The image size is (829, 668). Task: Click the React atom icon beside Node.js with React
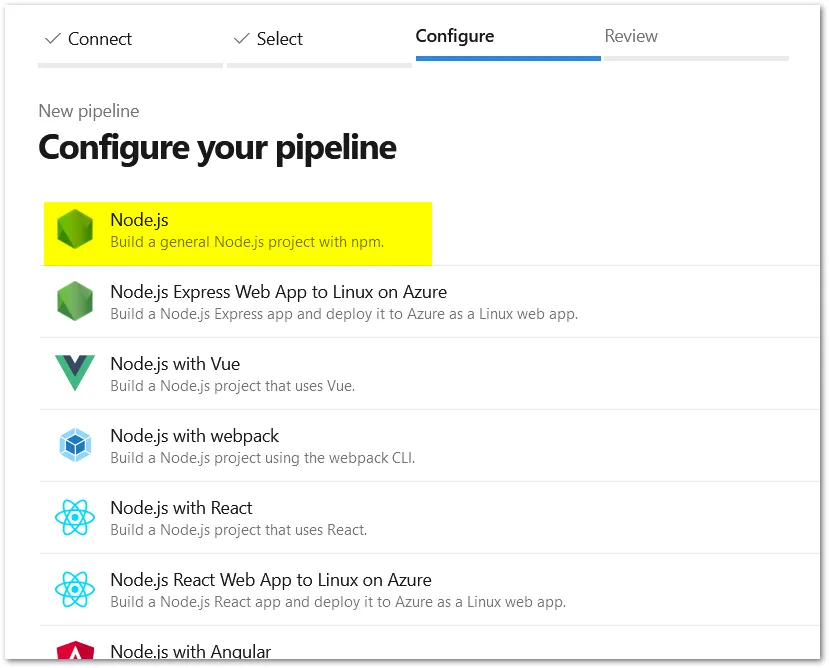pos(75,517)
